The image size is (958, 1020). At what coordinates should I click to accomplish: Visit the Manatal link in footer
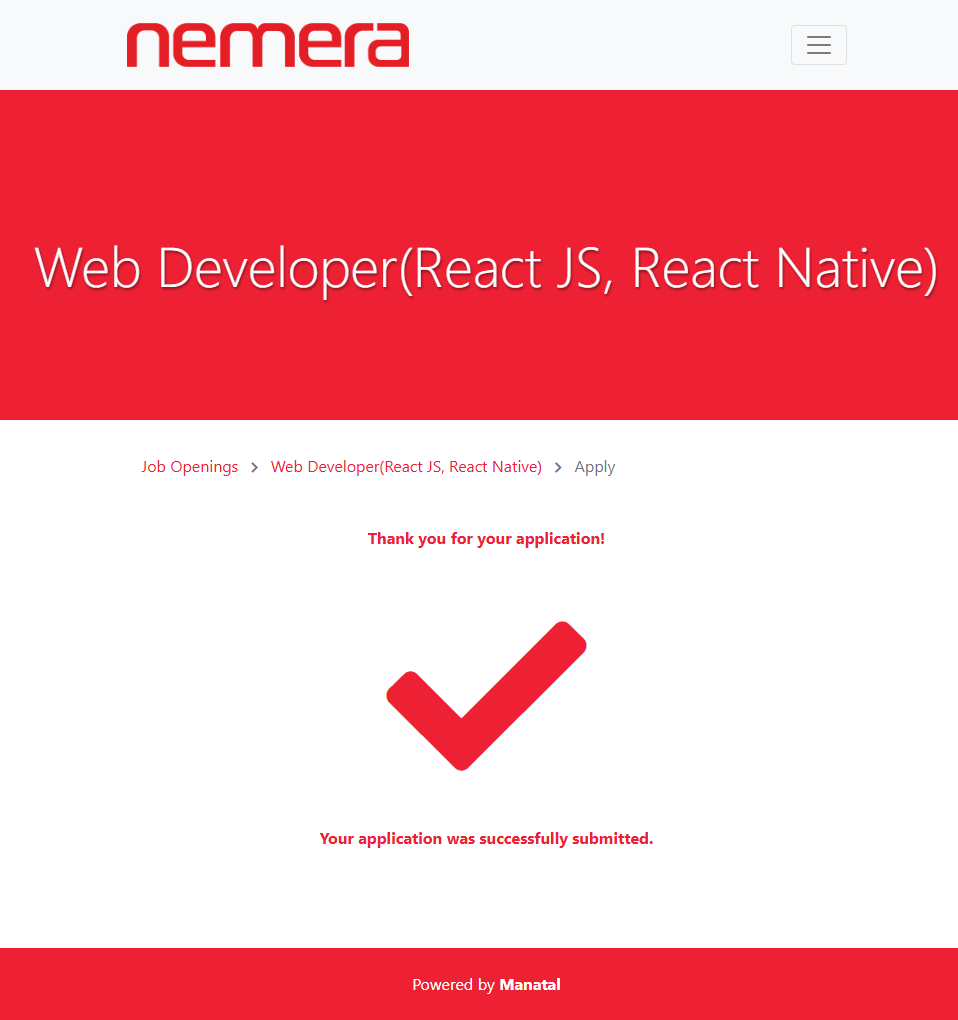530,985
